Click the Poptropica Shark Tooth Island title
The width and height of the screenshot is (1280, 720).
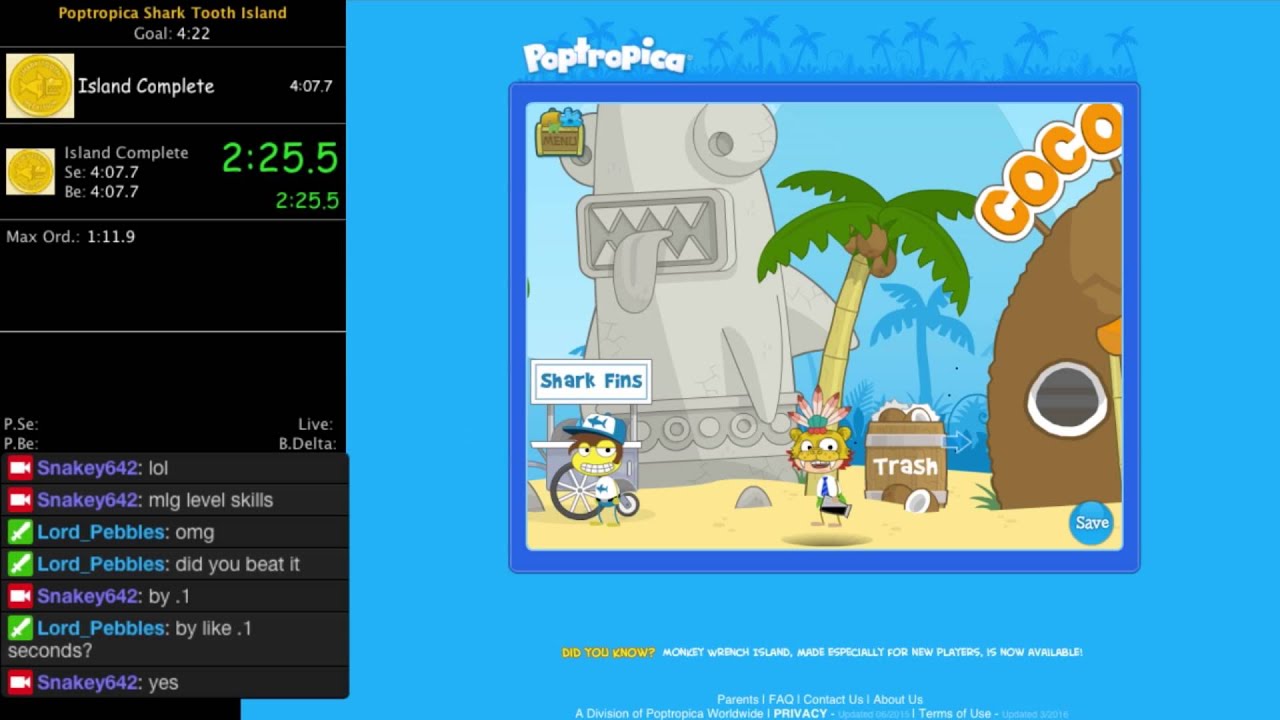172,13
